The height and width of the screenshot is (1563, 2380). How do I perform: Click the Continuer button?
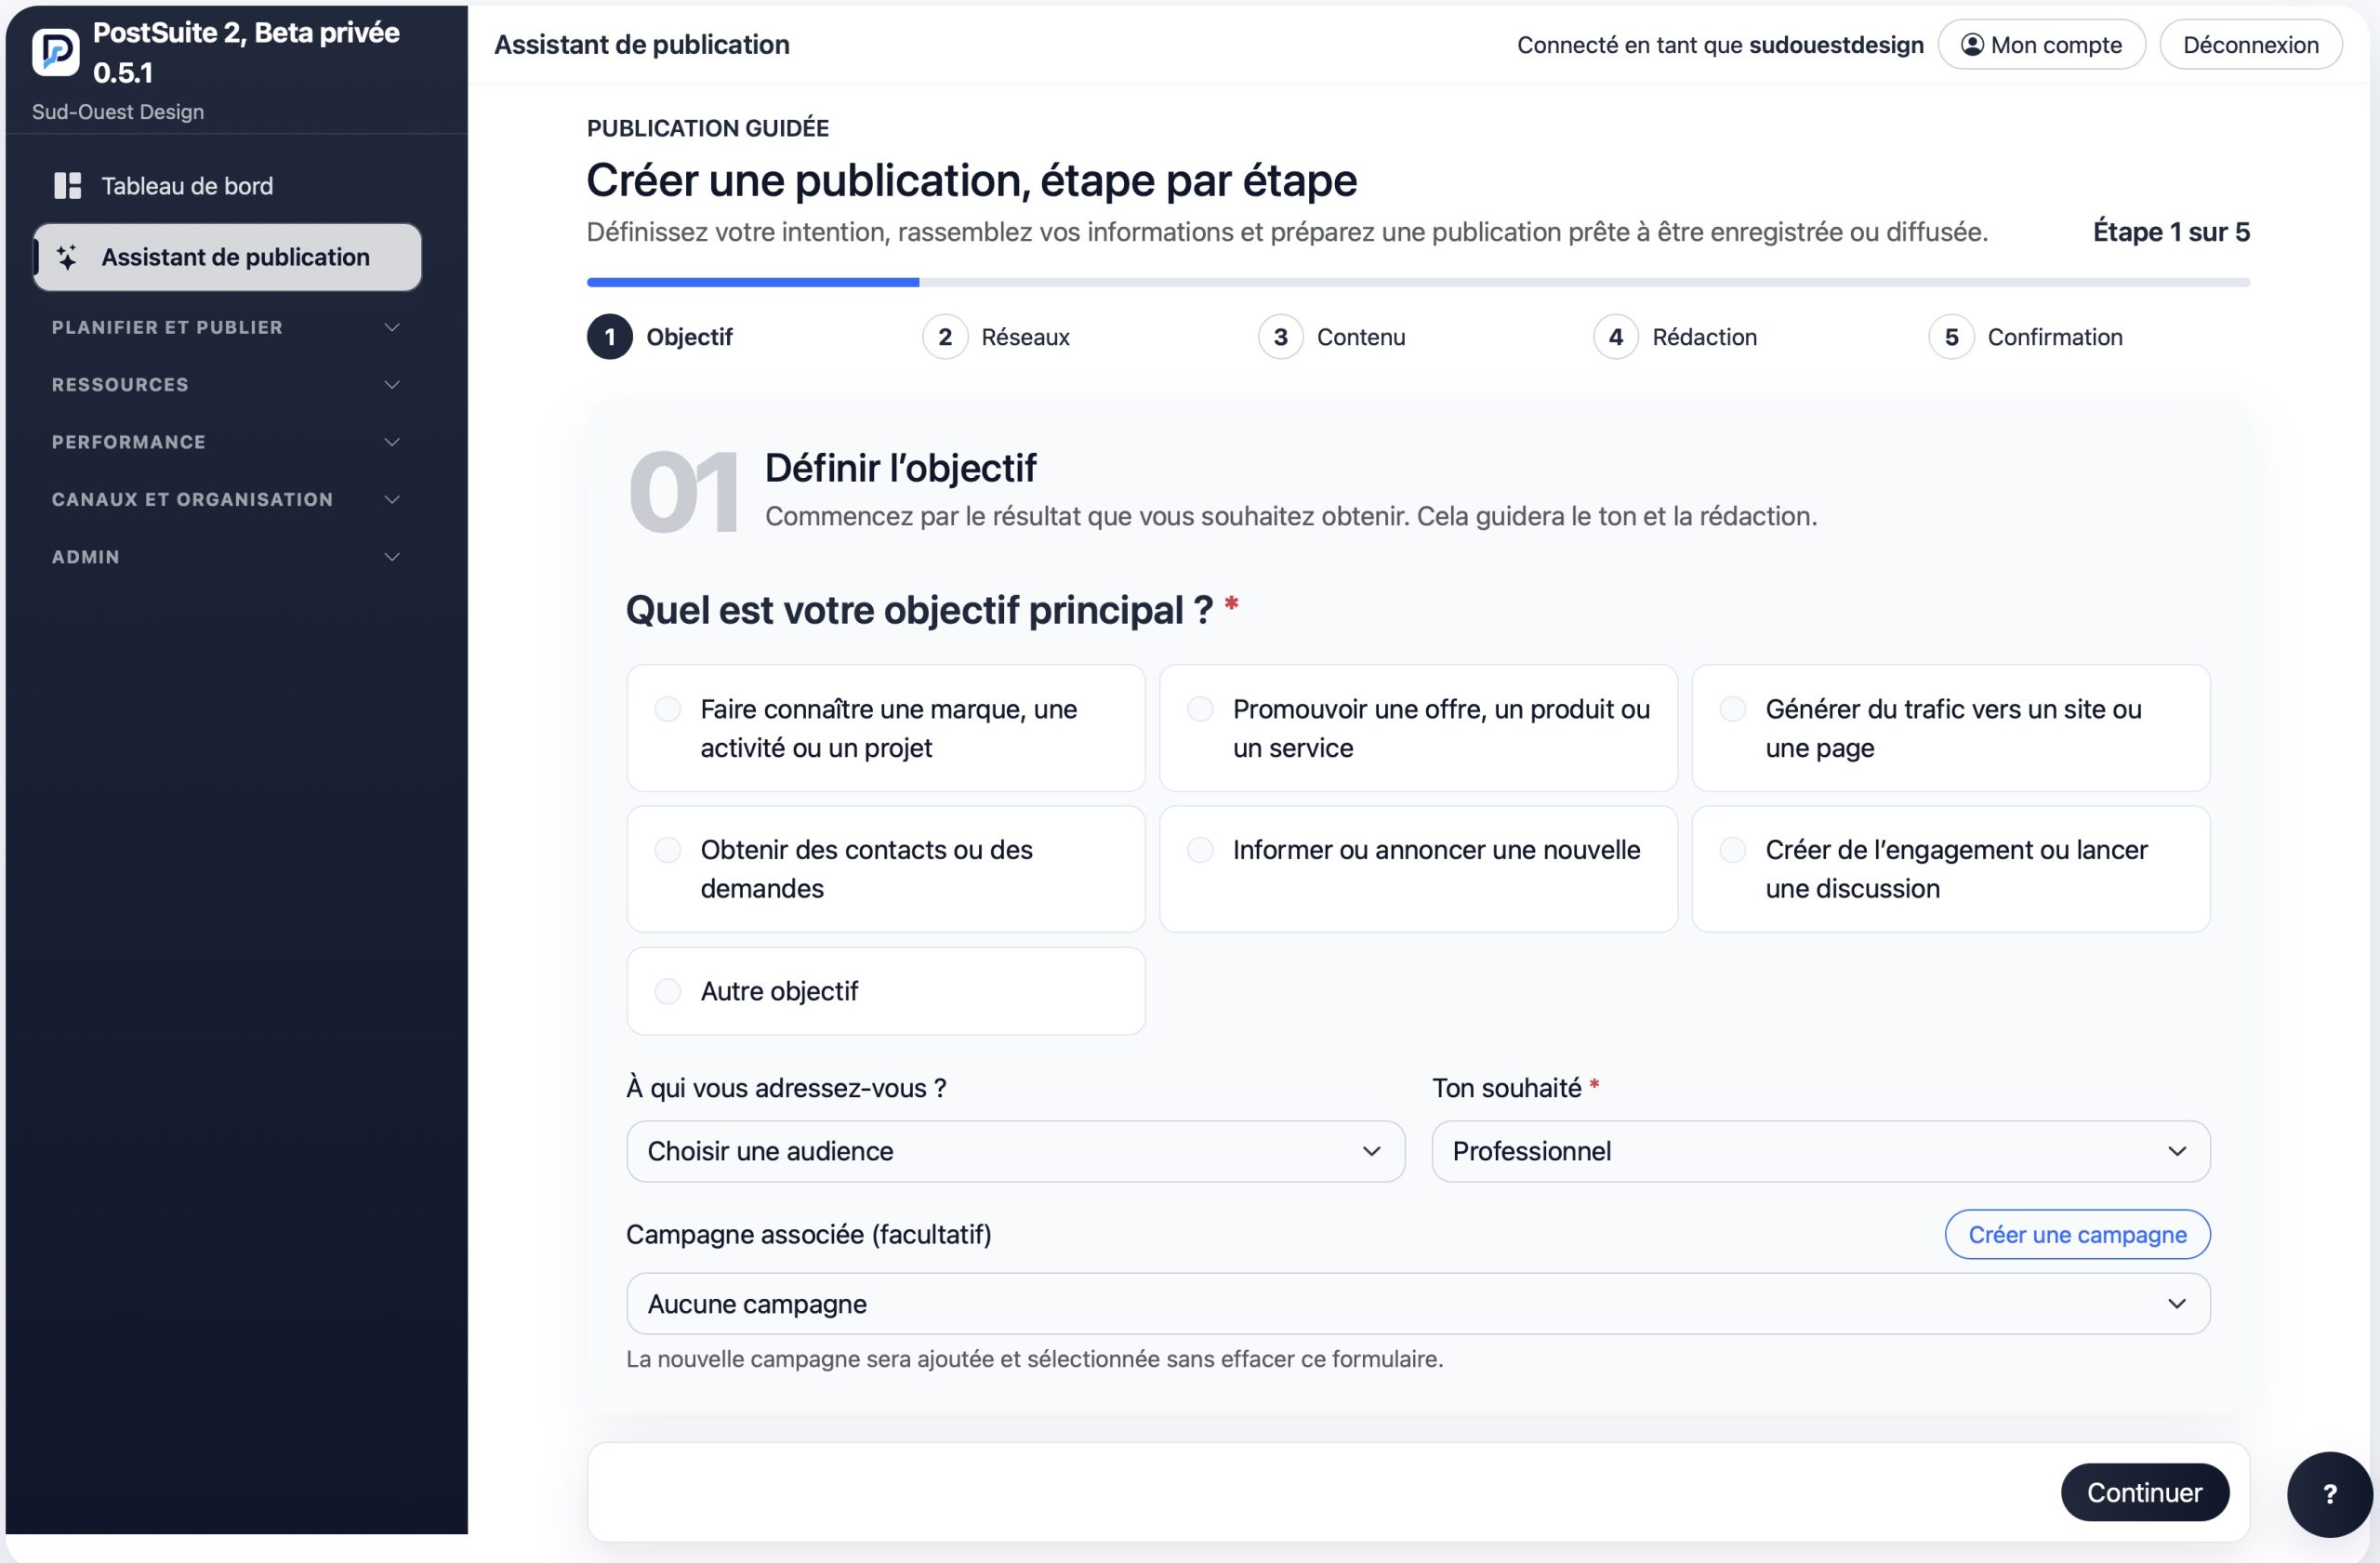tap(2144, 1492)
